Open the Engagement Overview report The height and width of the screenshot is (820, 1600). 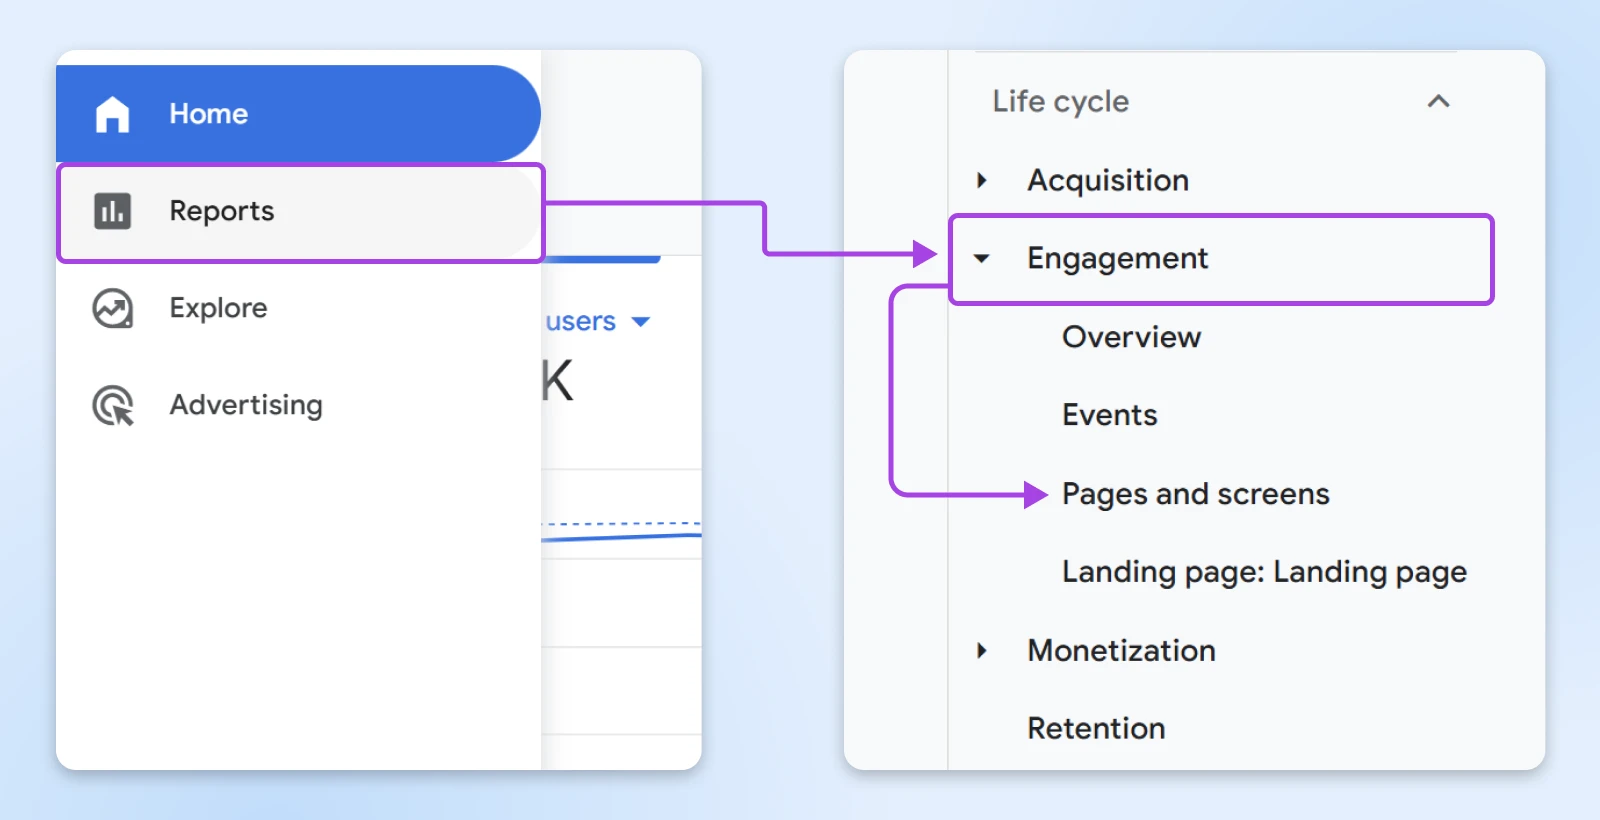point(1131,337)
